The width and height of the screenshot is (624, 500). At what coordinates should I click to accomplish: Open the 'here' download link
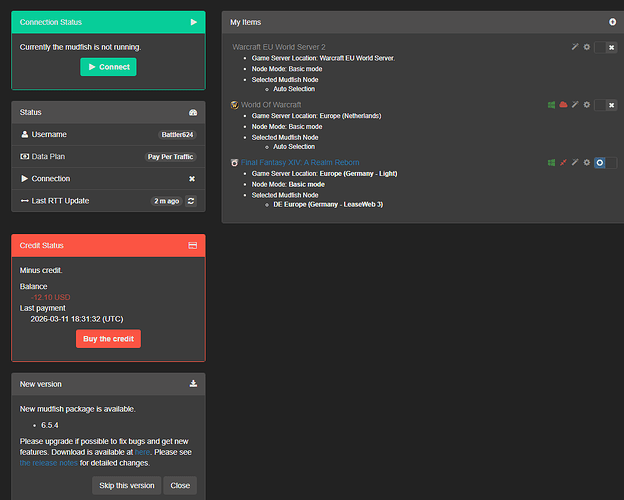142,452
